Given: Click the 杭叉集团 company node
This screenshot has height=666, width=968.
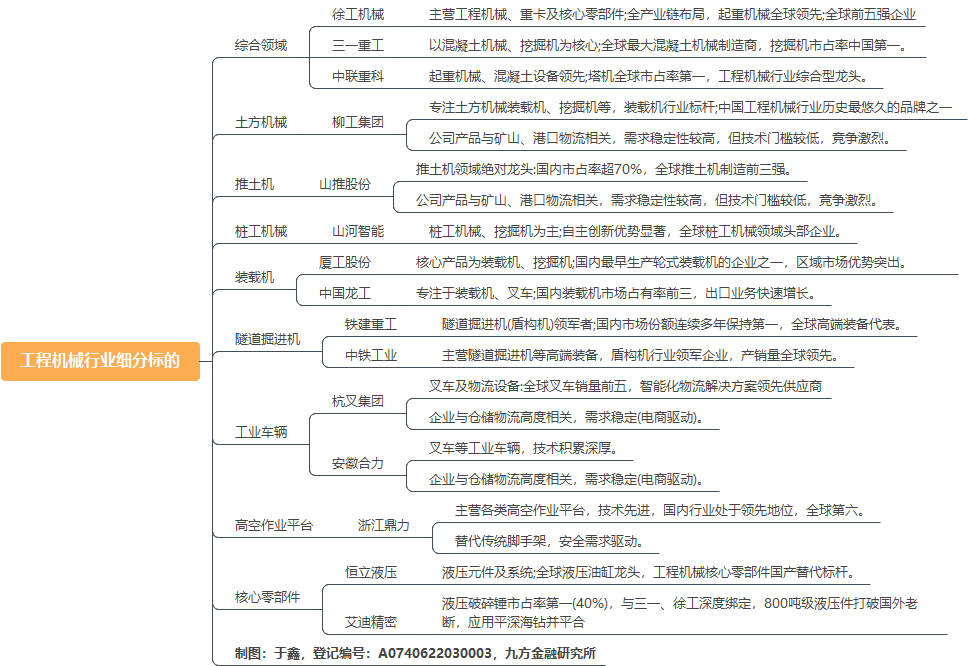Looking at the screenshot, I should [x=358, y=401].
